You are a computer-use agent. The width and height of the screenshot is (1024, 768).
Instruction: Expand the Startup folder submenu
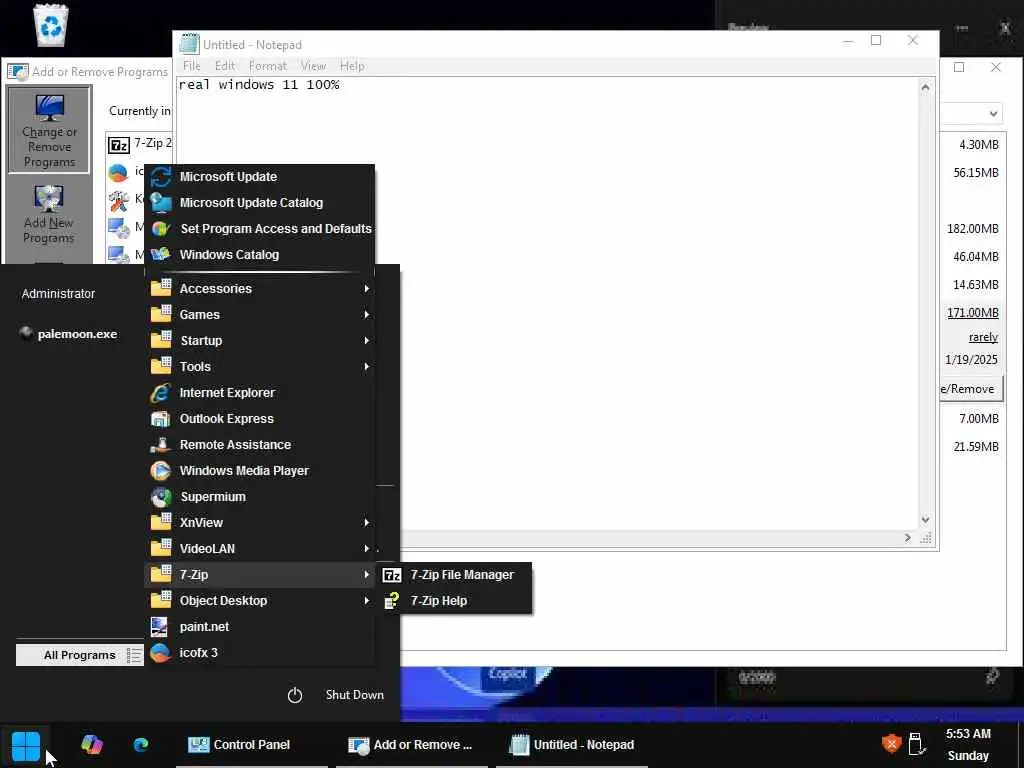point(259,341)
